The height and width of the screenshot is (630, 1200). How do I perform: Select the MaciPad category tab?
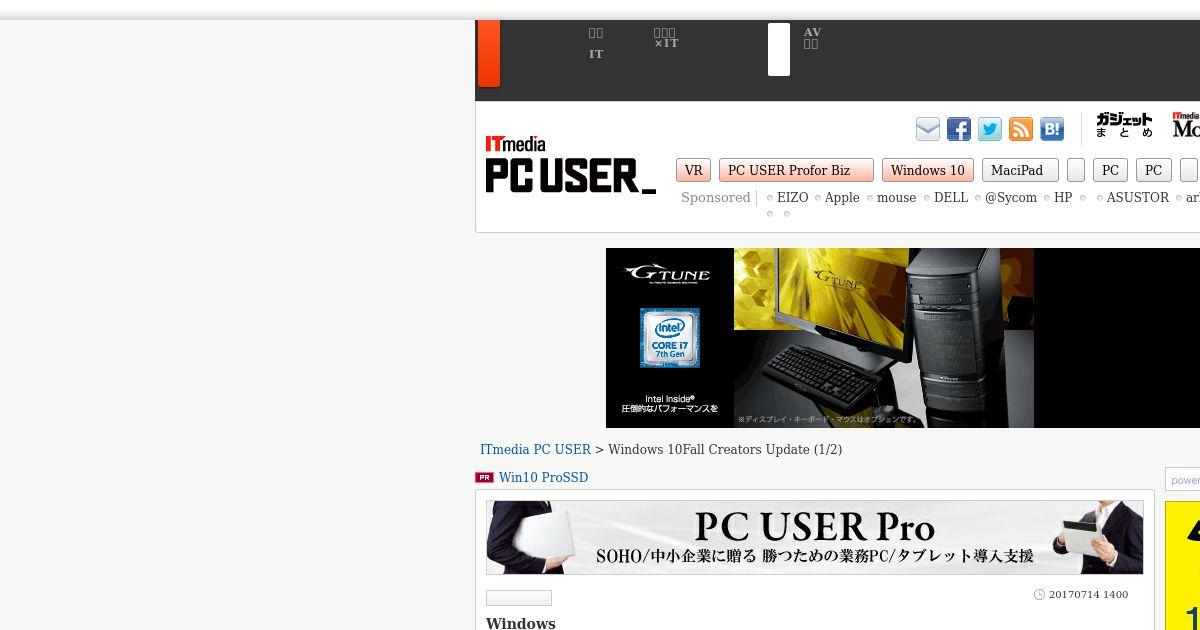1020,170
